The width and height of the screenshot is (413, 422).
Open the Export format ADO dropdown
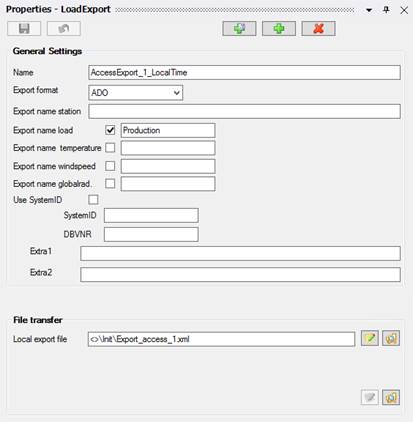pos(136,93)
